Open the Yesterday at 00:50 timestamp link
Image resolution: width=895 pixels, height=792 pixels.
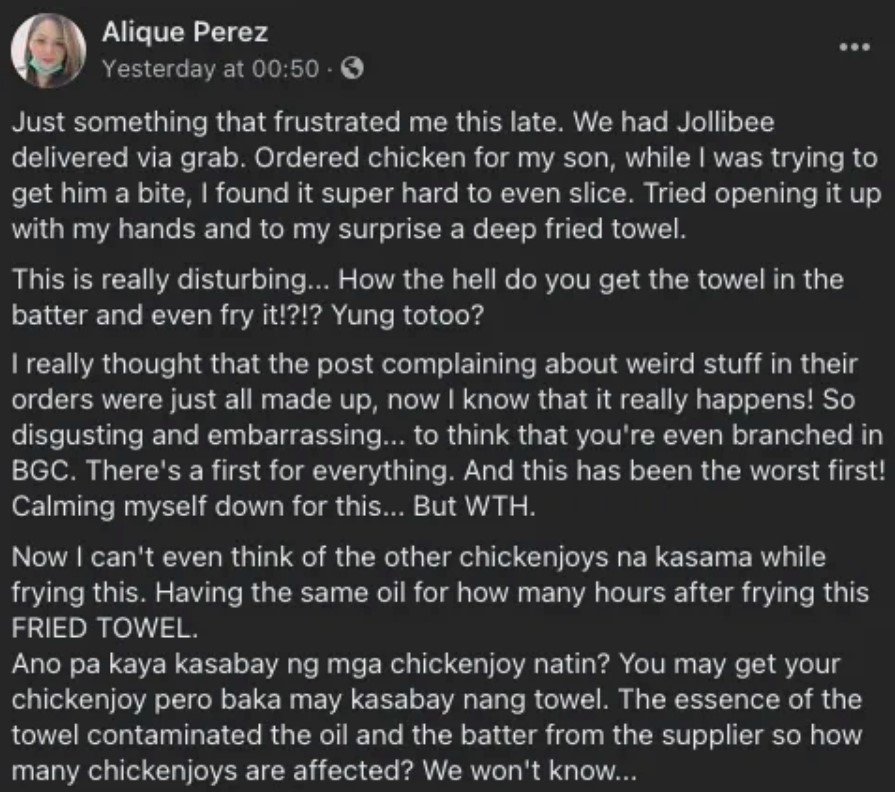point(211,69)
